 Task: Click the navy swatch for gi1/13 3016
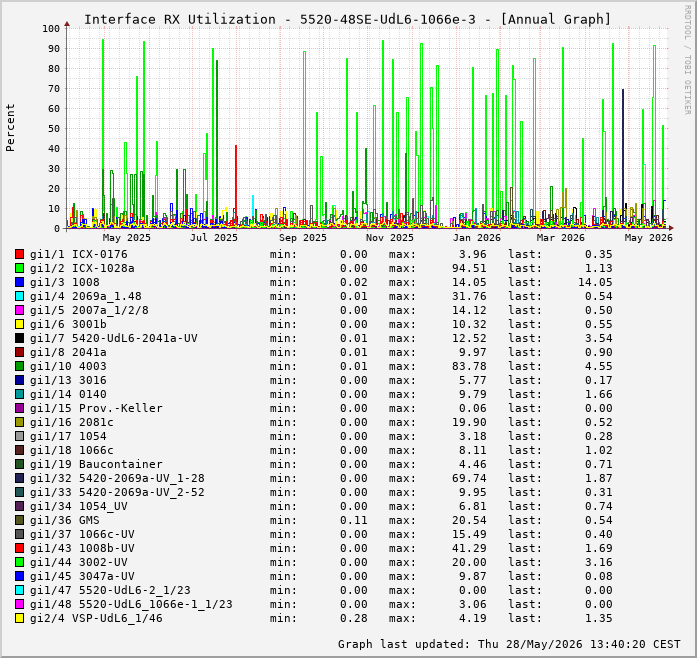[x=19, y=380]
